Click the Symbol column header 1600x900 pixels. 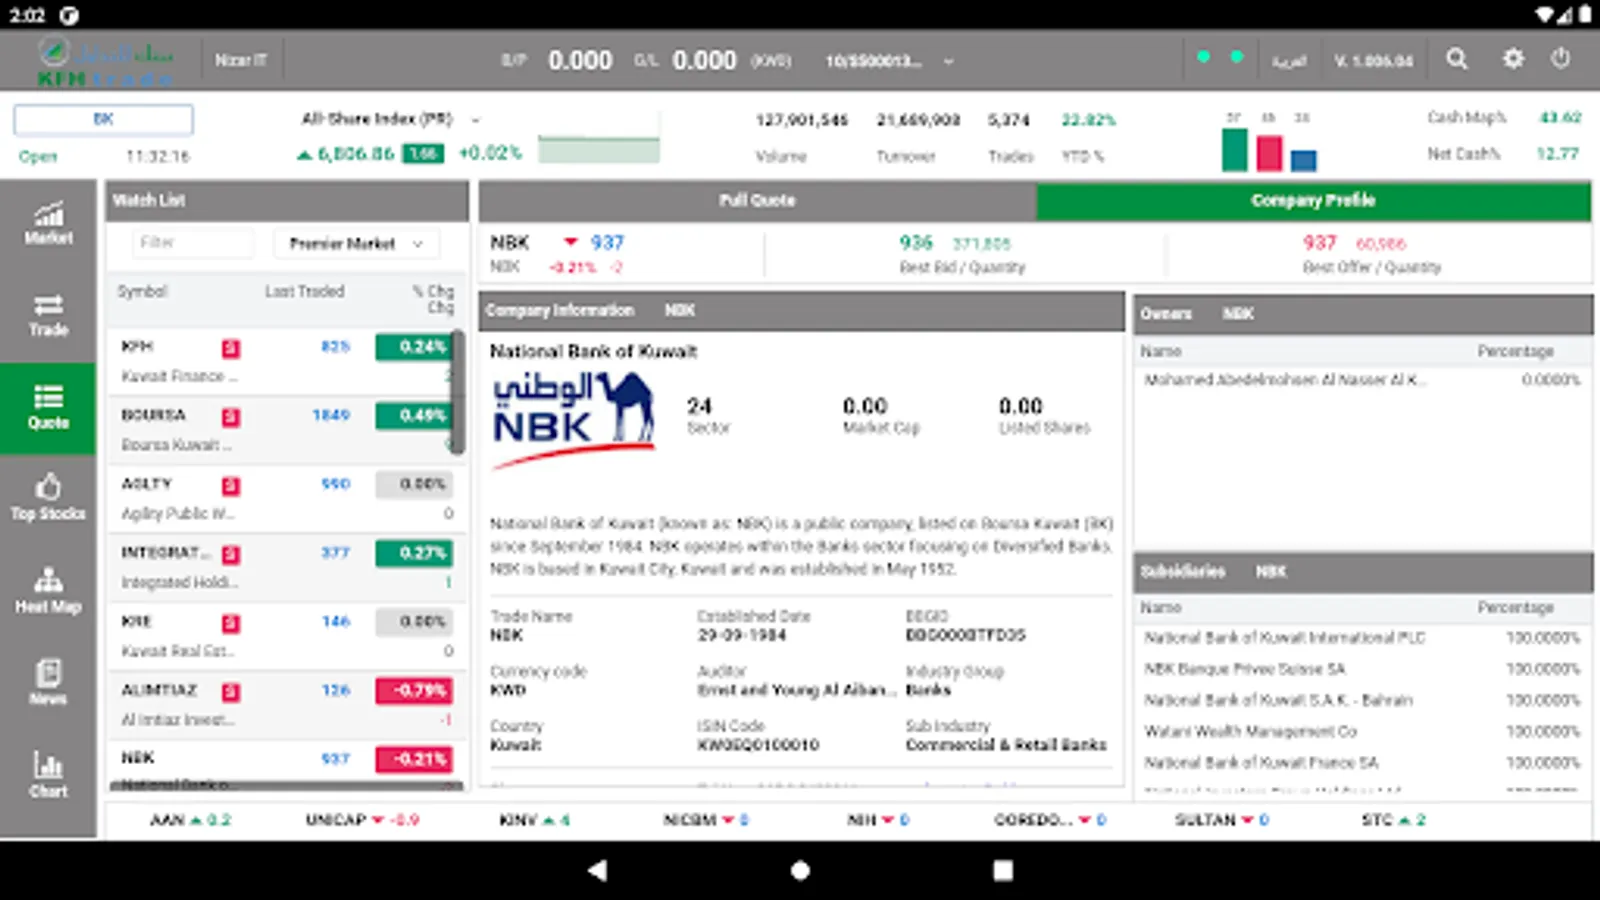[x=142, y=291]
